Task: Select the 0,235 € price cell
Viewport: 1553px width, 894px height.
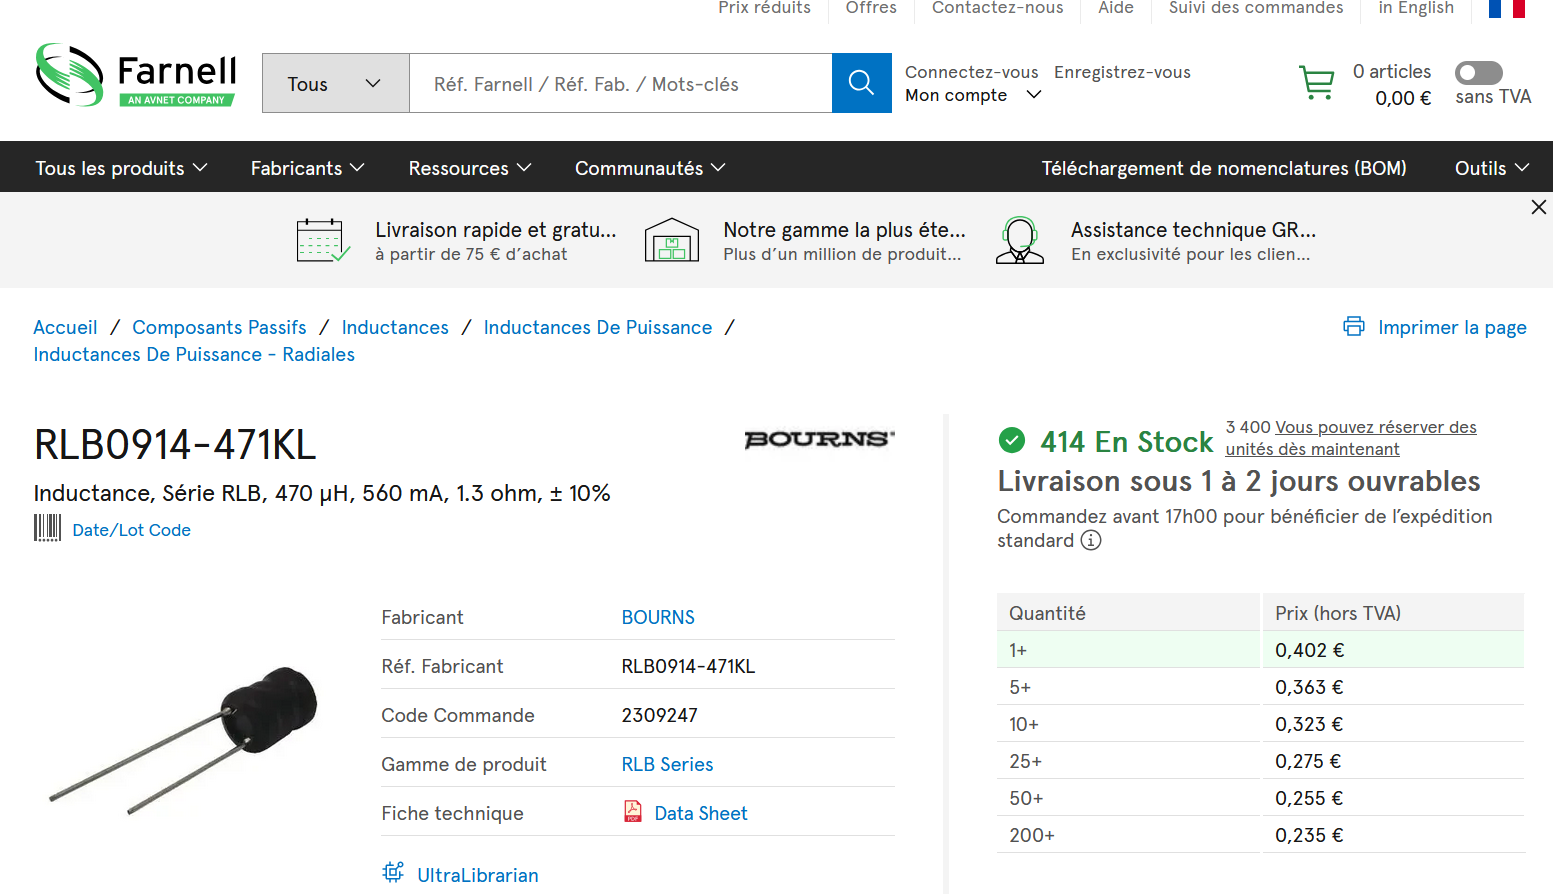Action: 1393,835
